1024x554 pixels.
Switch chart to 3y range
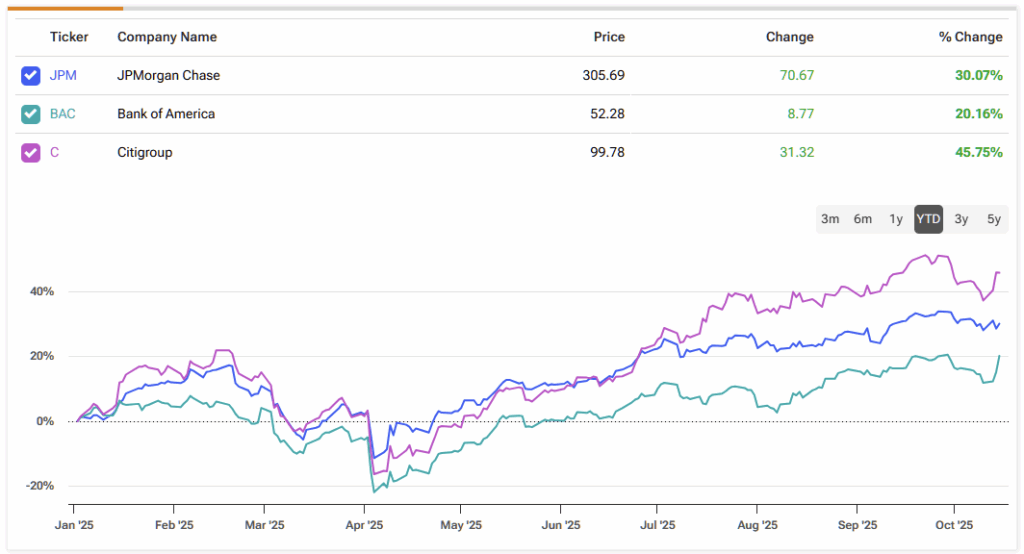click(x=961, y=219)
